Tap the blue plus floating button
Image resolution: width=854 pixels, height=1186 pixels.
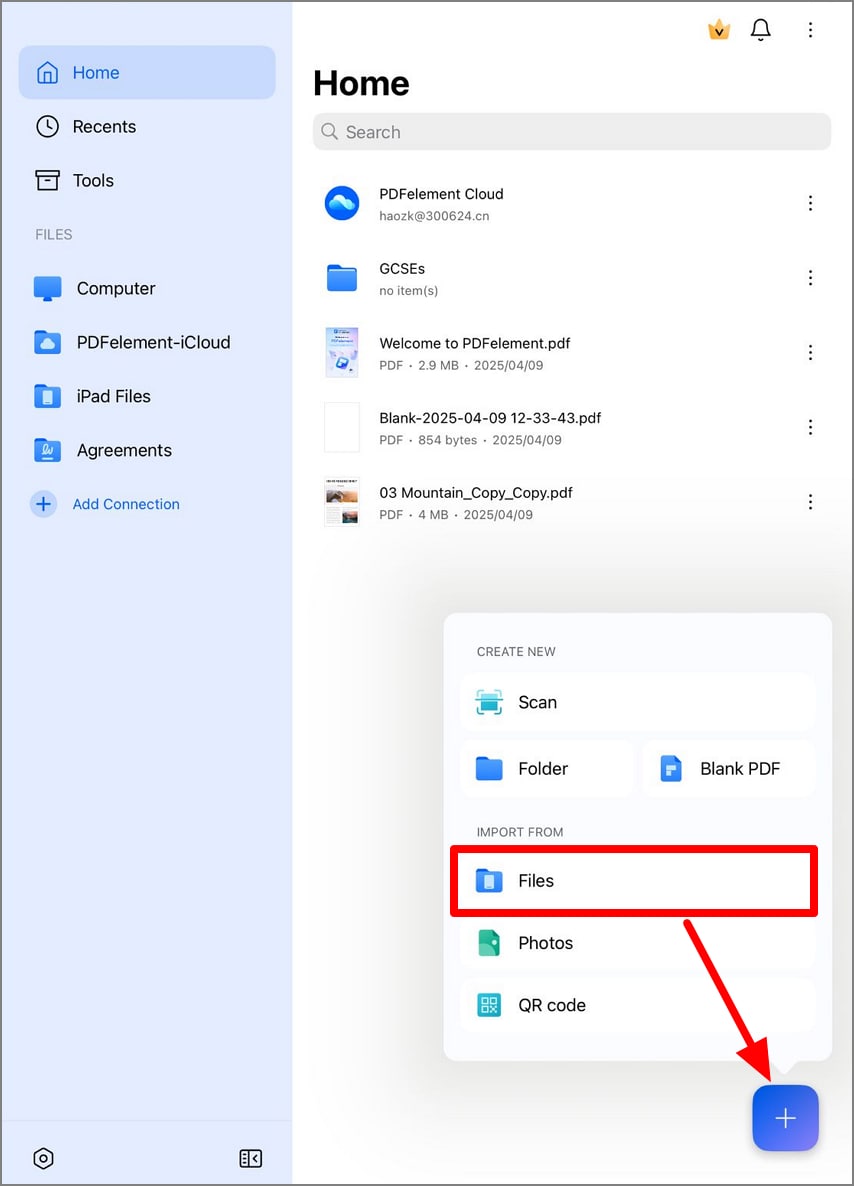point(785,1118)
